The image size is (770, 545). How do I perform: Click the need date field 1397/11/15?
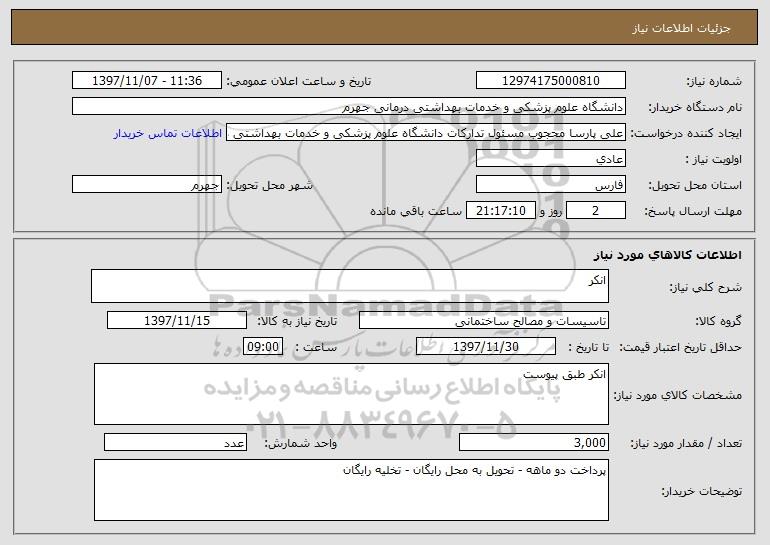[x=177, y=321]
